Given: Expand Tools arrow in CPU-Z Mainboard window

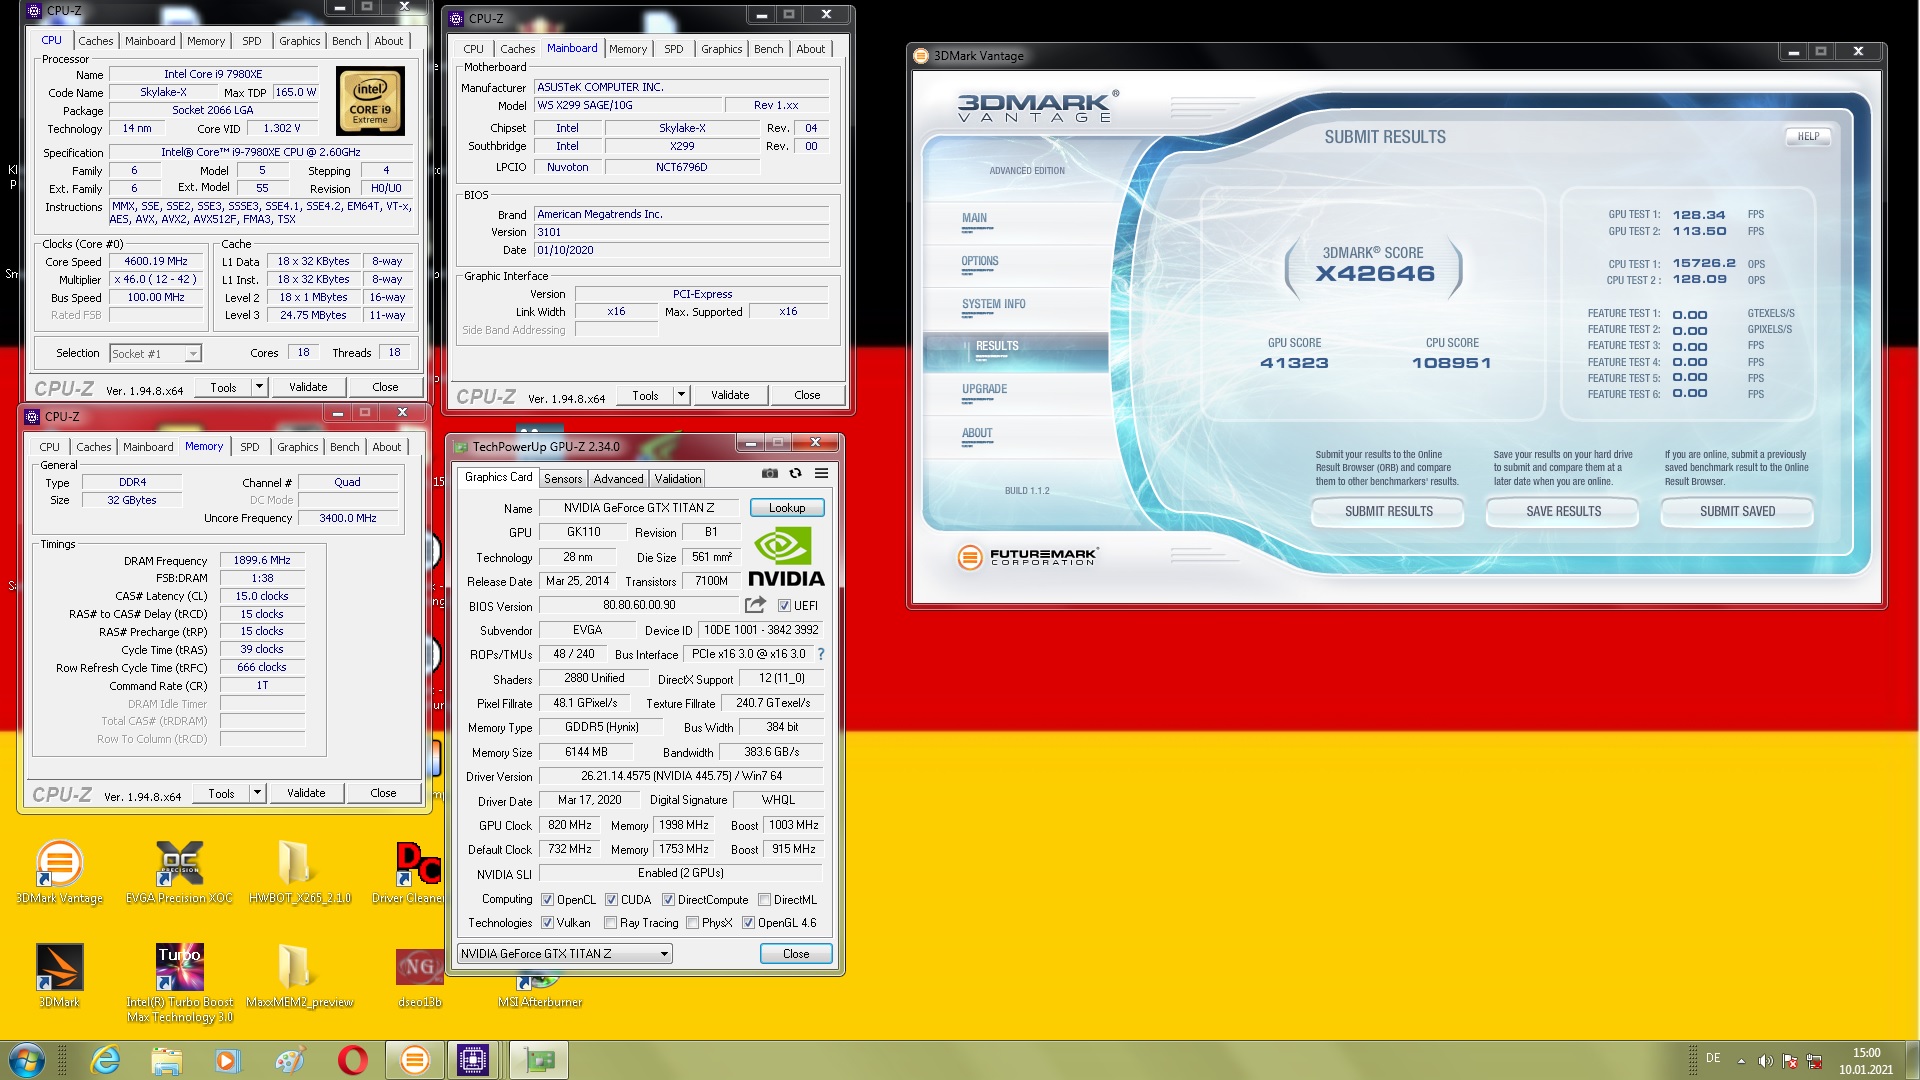Looking at the screenshot, I should (x=681, y=395).
